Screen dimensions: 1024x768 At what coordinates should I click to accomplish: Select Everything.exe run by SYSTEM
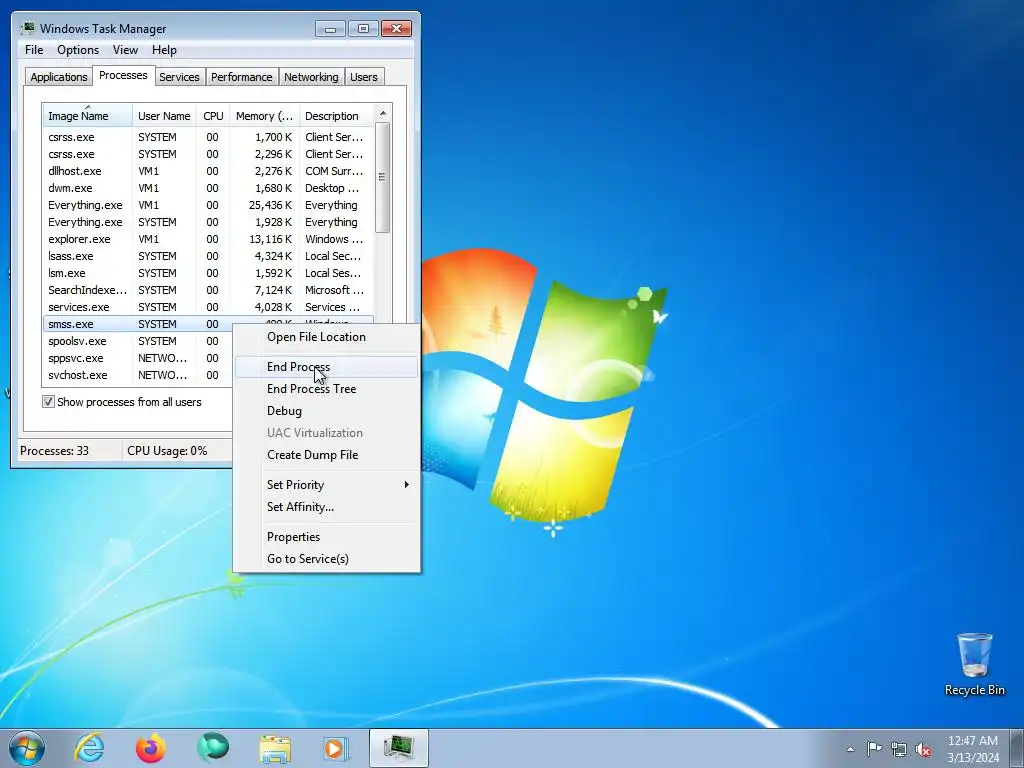[208, 222]
